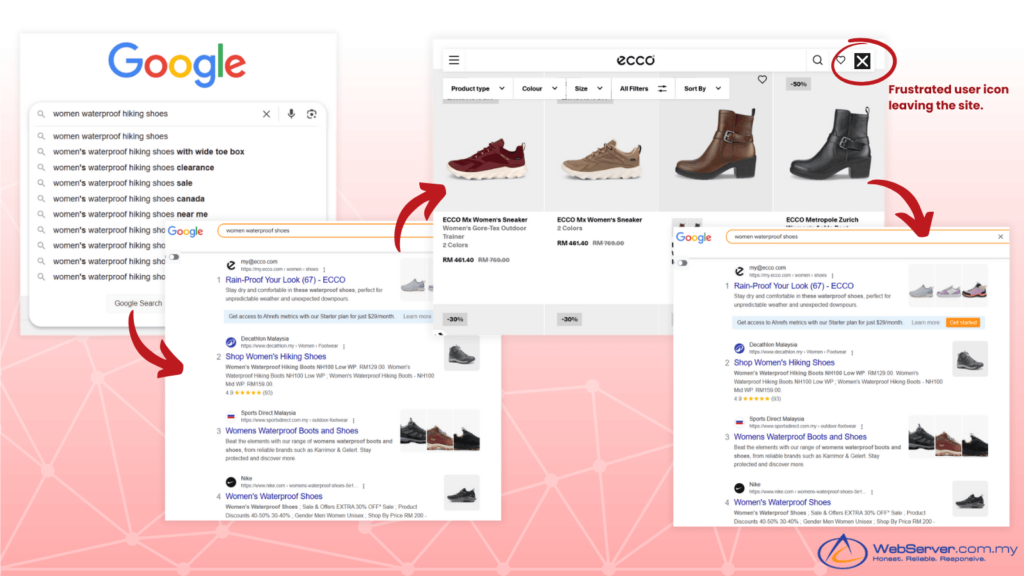
Task: Open the ECCO header wishlist heart
Action: (x=840, y=60)
